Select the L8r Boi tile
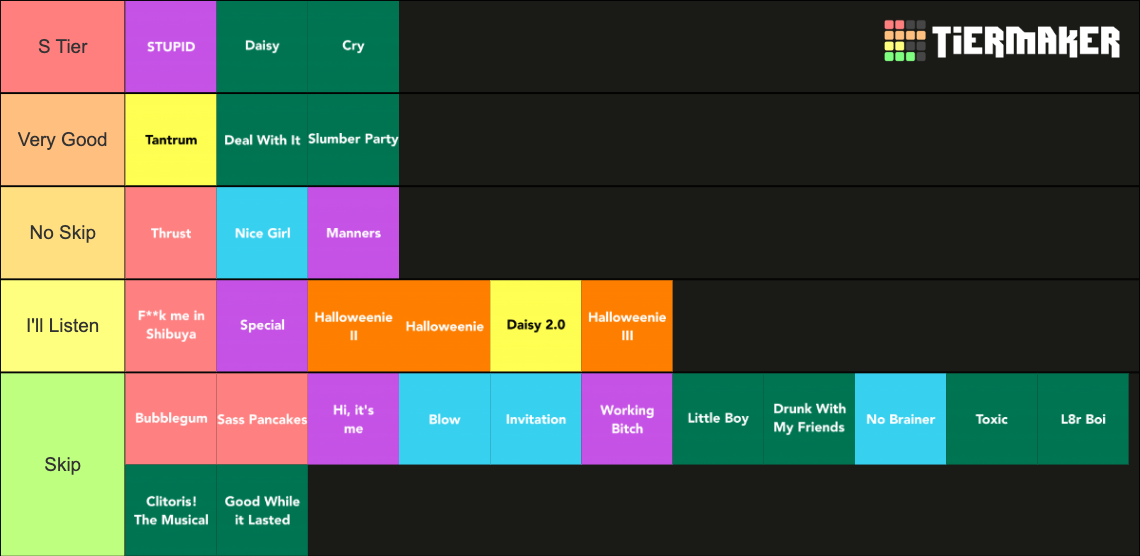1140x556 pixels. coord(1083,419)
